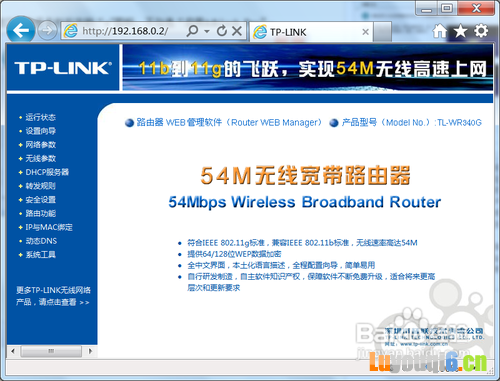Click the 提供64/128位WEP数据加密 bullet line

point(234,254)
